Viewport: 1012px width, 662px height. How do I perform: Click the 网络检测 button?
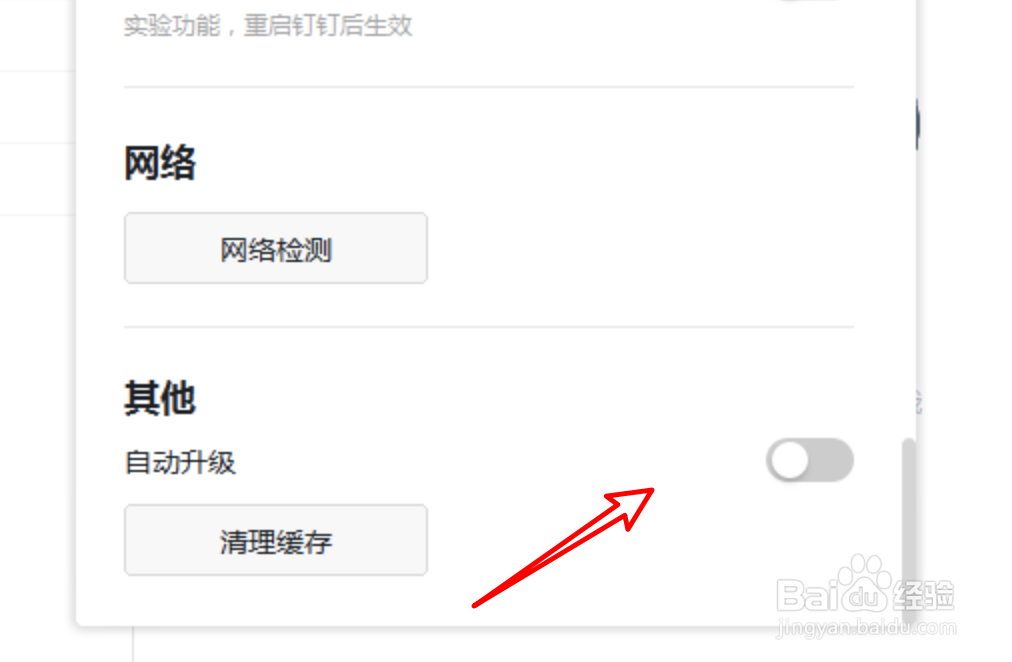tap(276, 248)
